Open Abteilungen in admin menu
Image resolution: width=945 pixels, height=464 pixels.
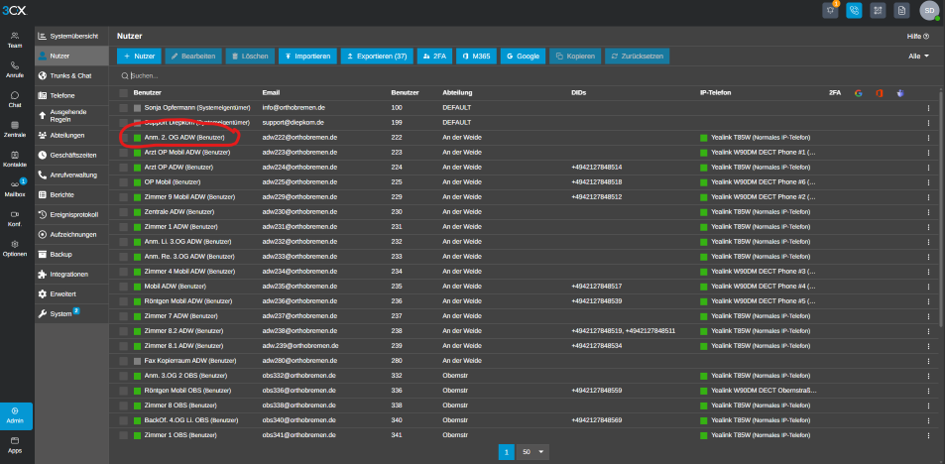[x=71, y=136]
